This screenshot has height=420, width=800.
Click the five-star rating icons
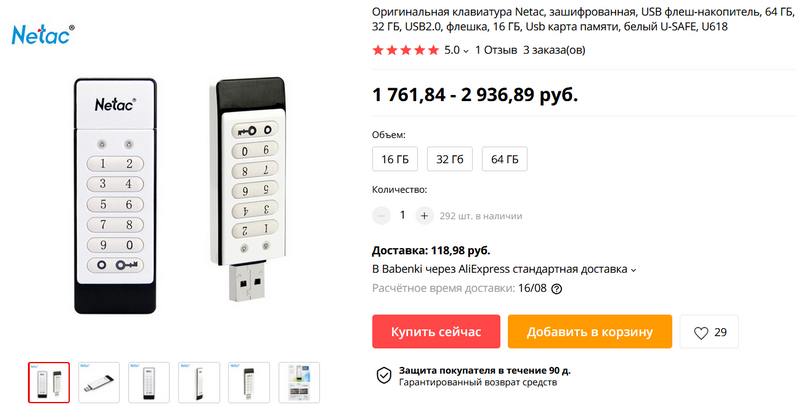[x=405, y=50]
